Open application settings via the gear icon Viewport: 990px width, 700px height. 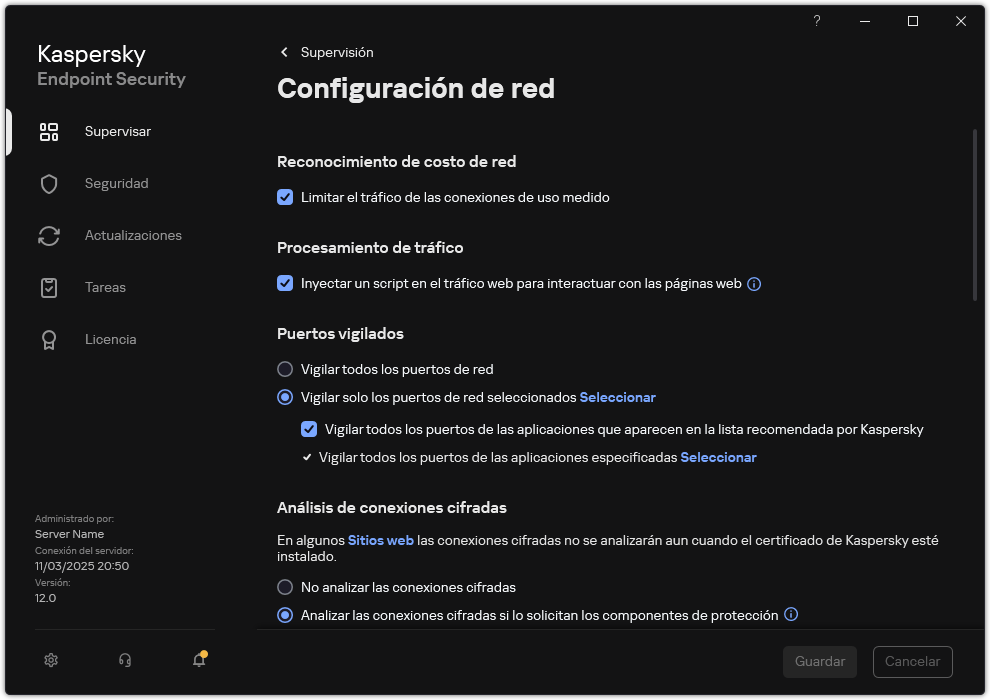50,660
